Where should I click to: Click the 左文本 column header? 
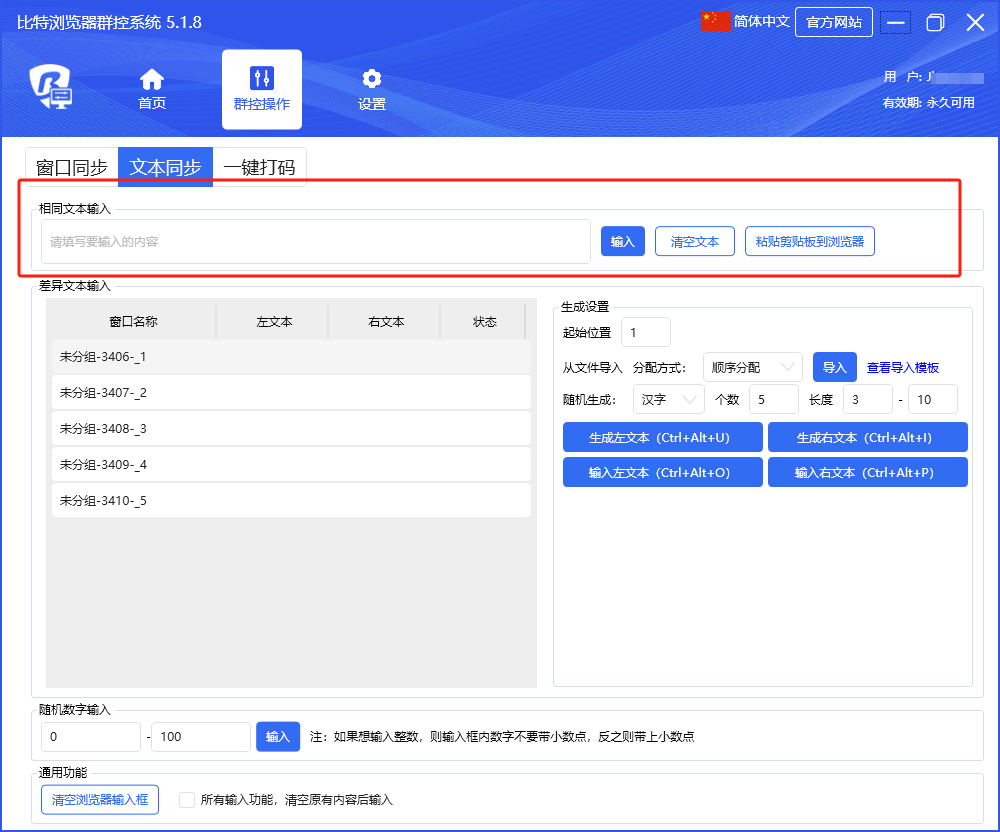tap(274, 322)
